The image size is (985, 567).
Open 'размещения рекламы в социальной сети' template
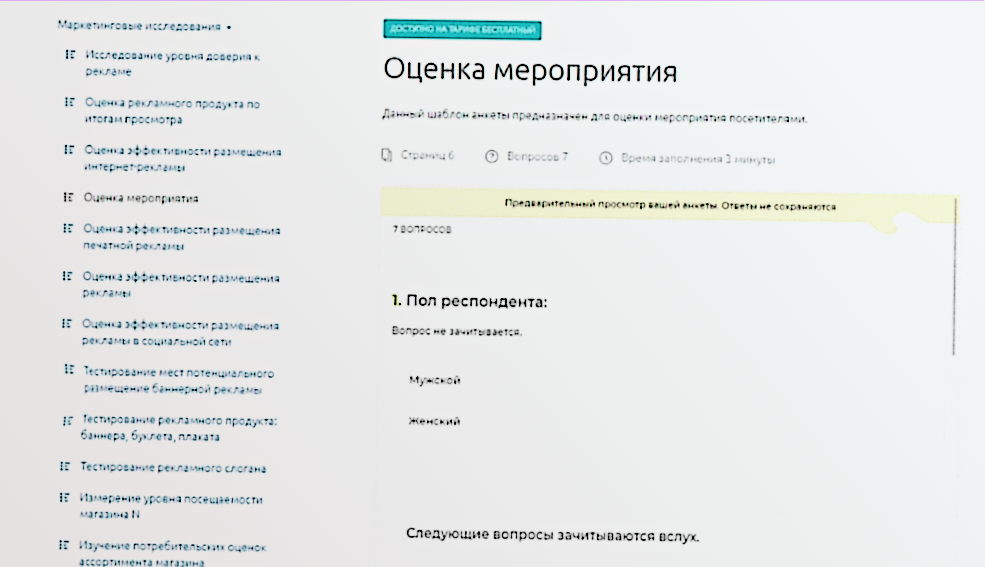[x=180, y=333]
